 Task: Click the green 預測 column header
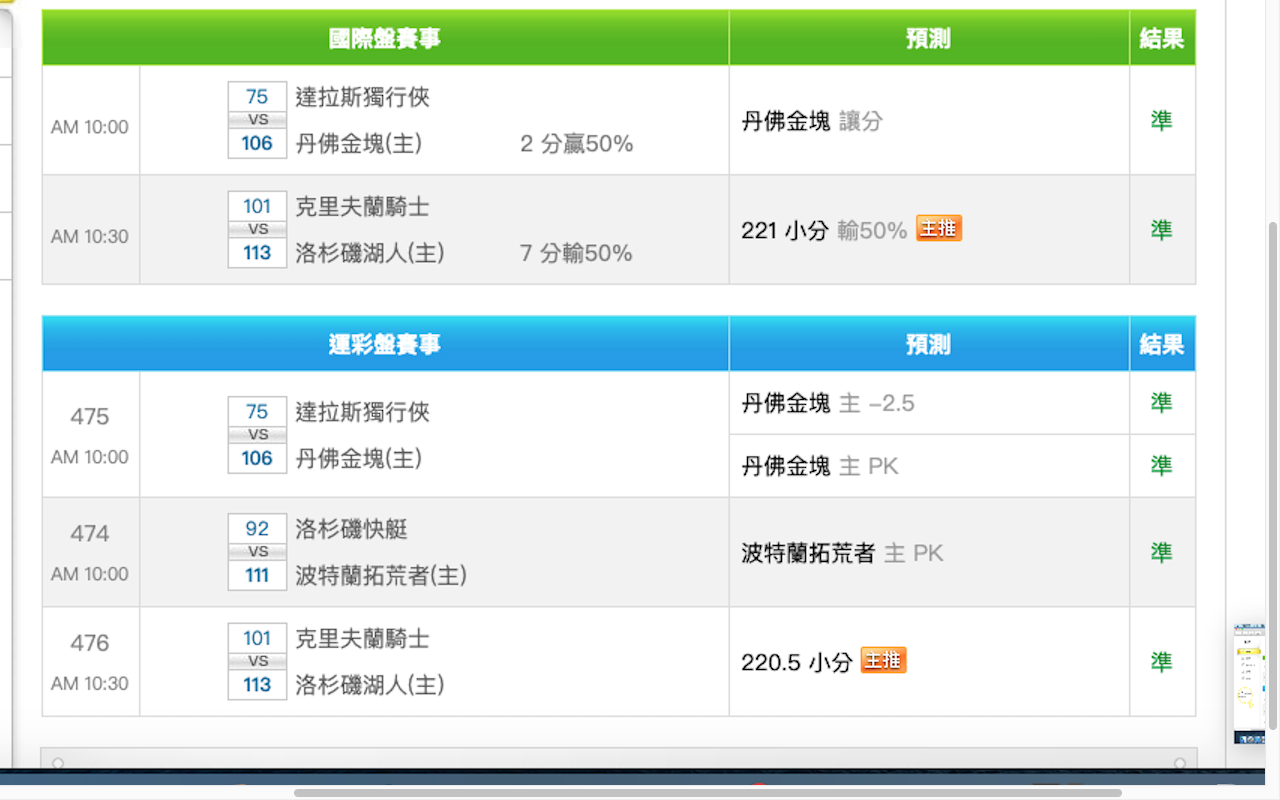coord(929,39)
